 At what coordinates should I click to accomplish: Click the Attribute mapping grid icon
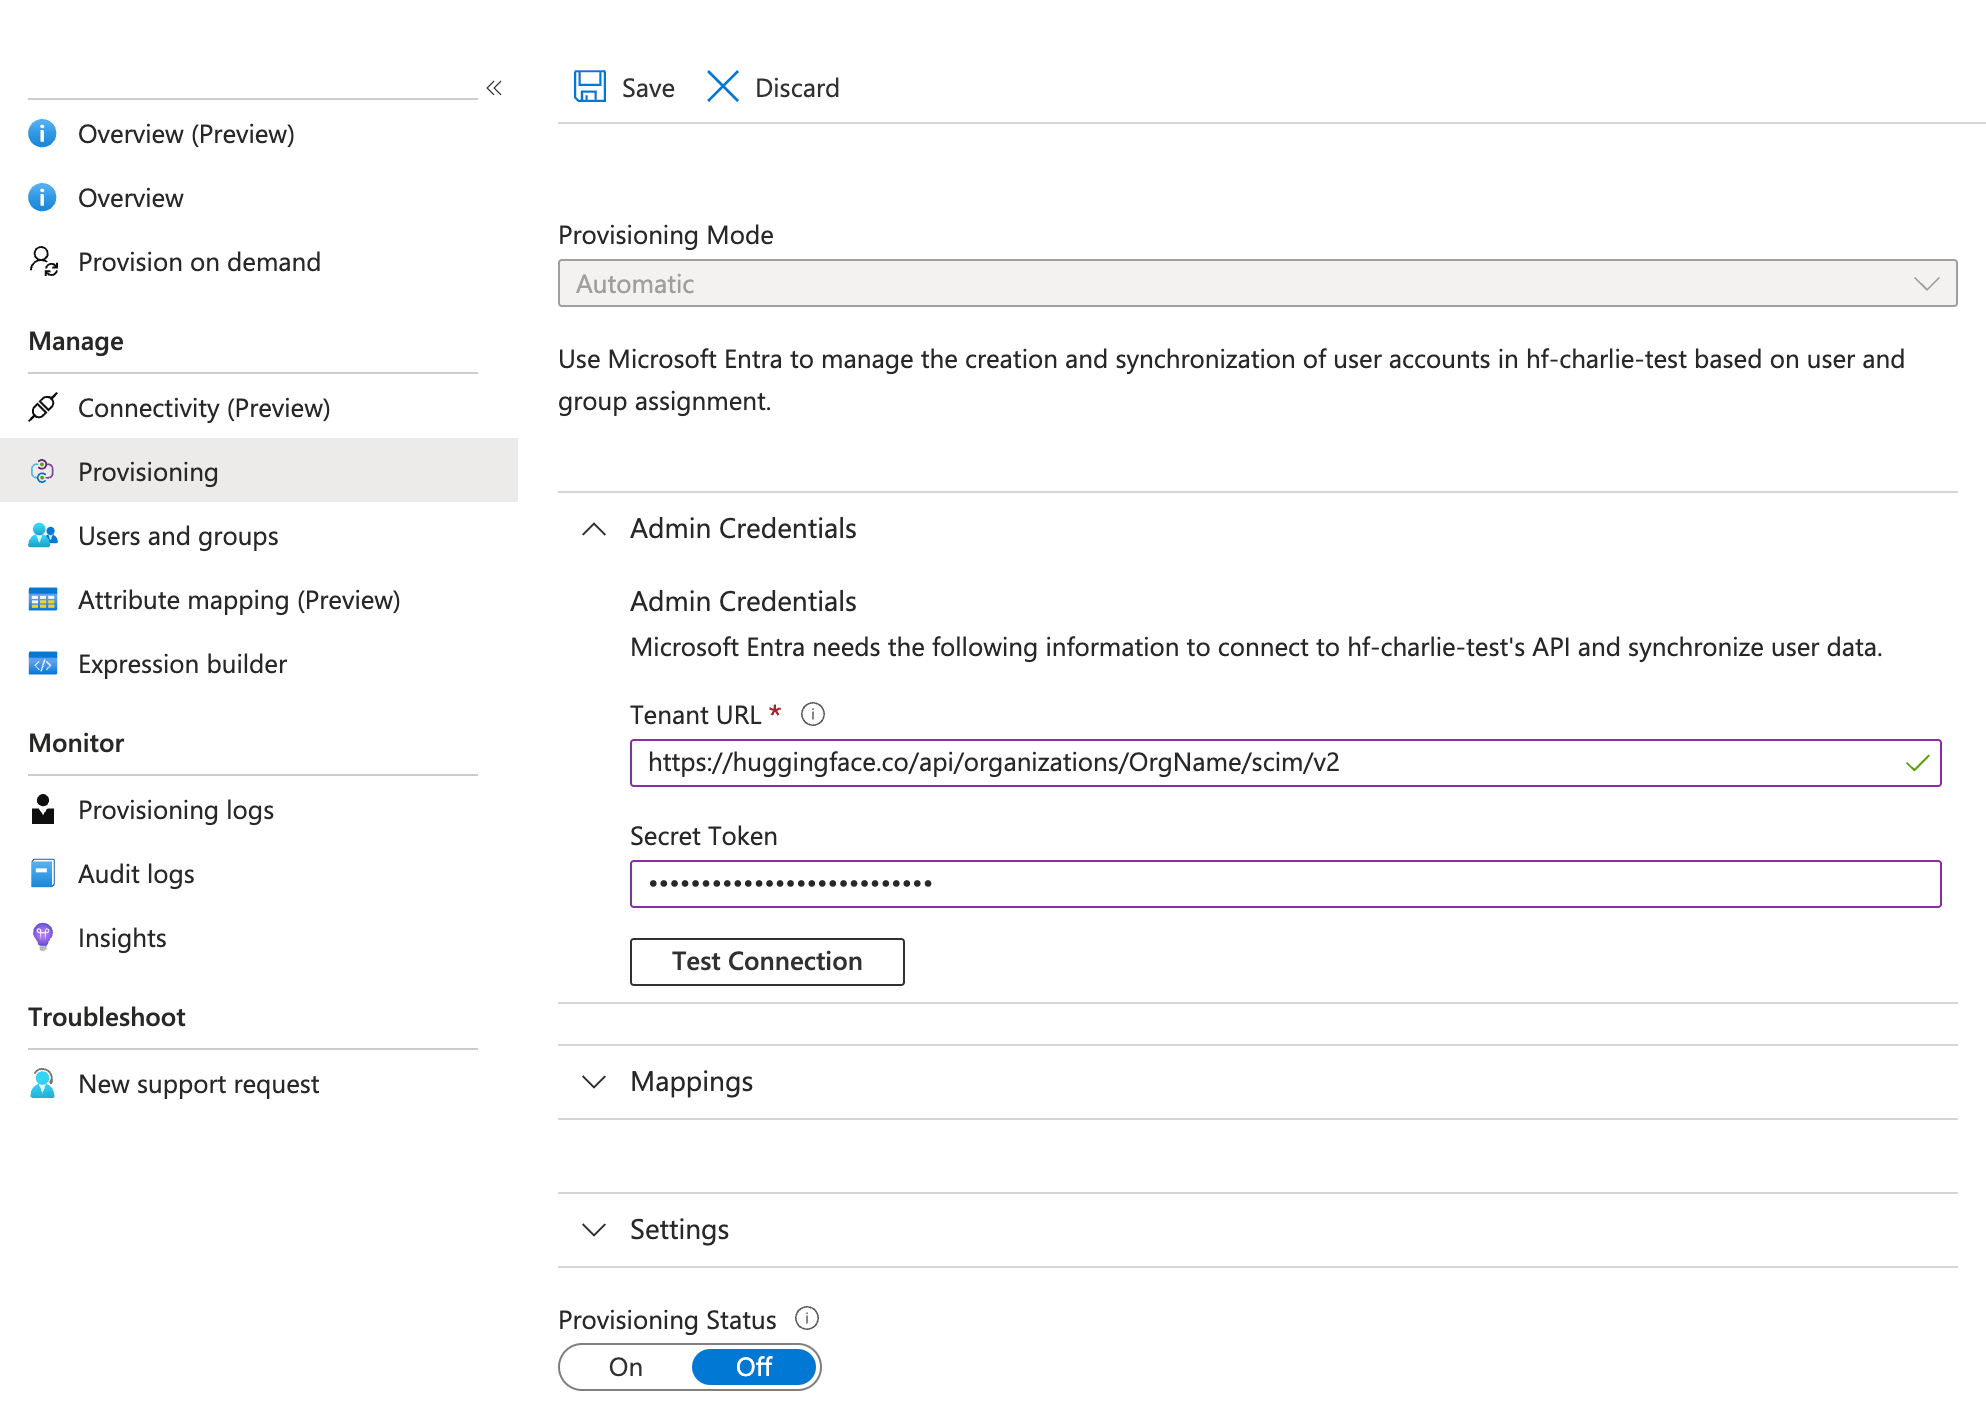coord(42,599)
